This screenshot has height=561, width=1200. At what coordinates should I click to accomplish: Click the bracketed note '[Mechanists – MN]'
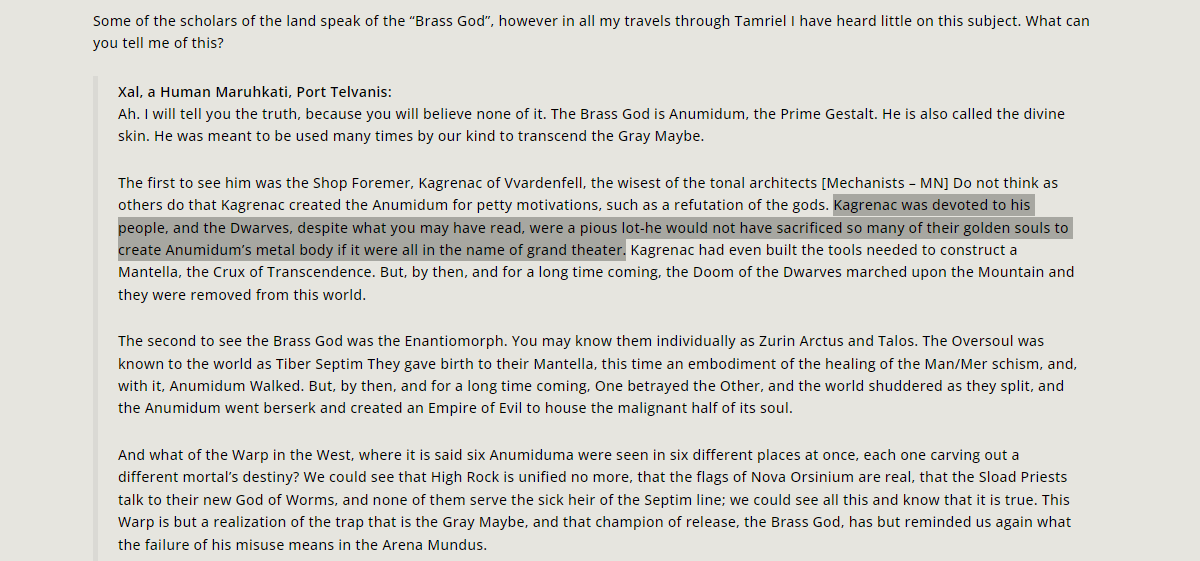pyautogui.click(x=884, y=182)
